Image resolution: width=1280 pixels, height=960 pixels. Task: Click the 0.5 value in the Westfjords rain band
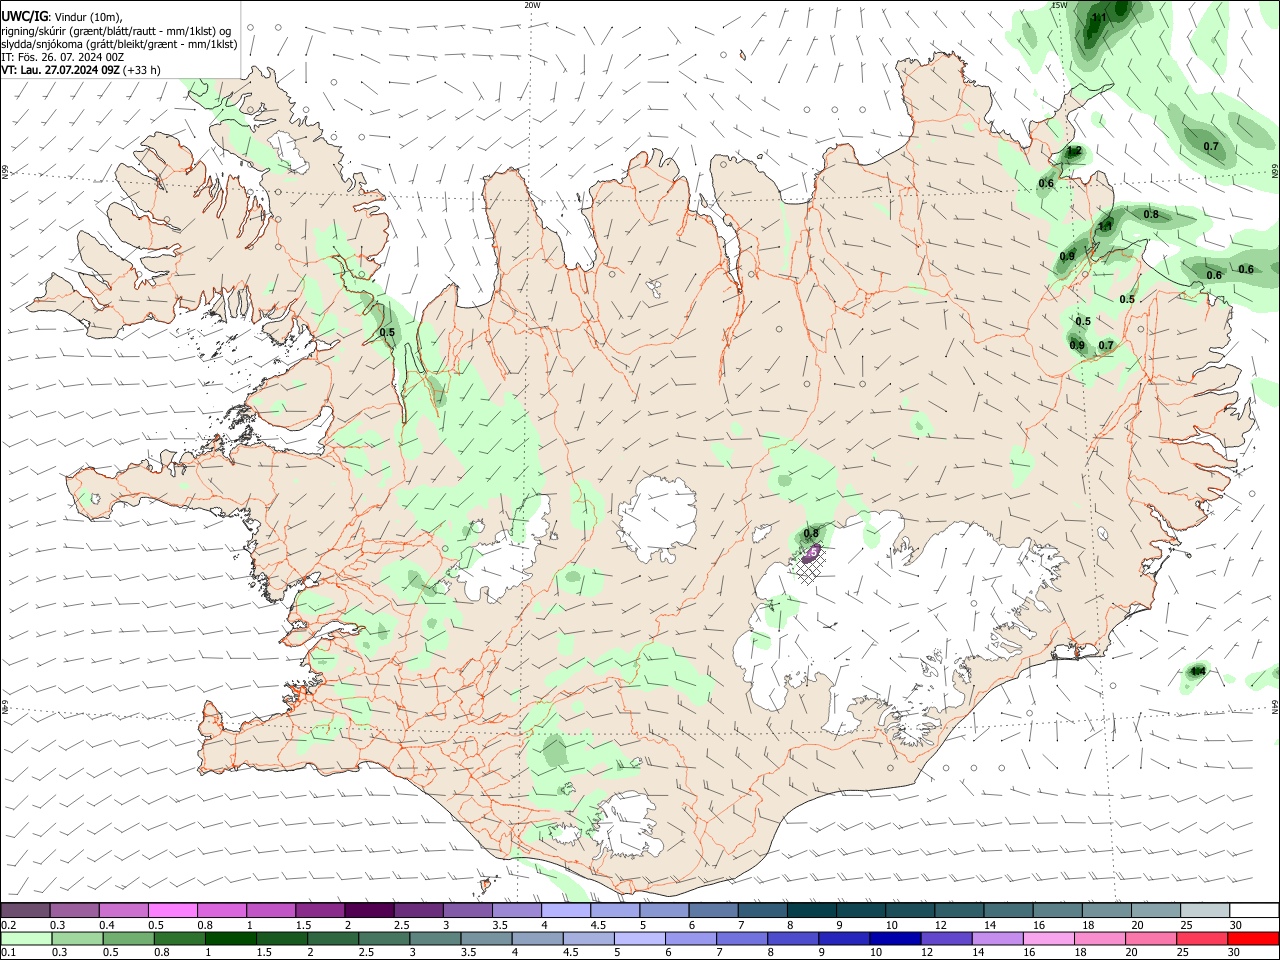(387, 332)
